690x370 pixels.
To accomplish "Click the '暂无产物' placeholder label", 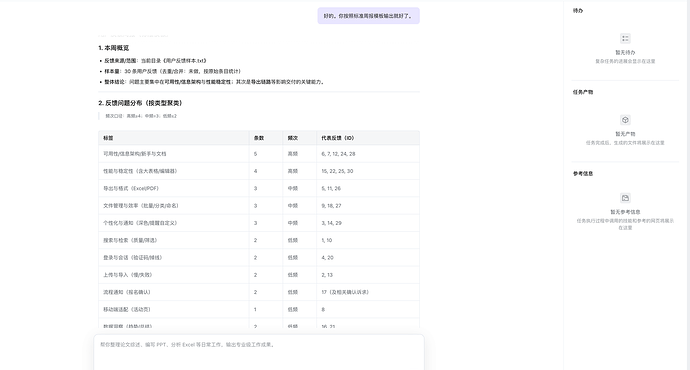I will tap(625, 134).
